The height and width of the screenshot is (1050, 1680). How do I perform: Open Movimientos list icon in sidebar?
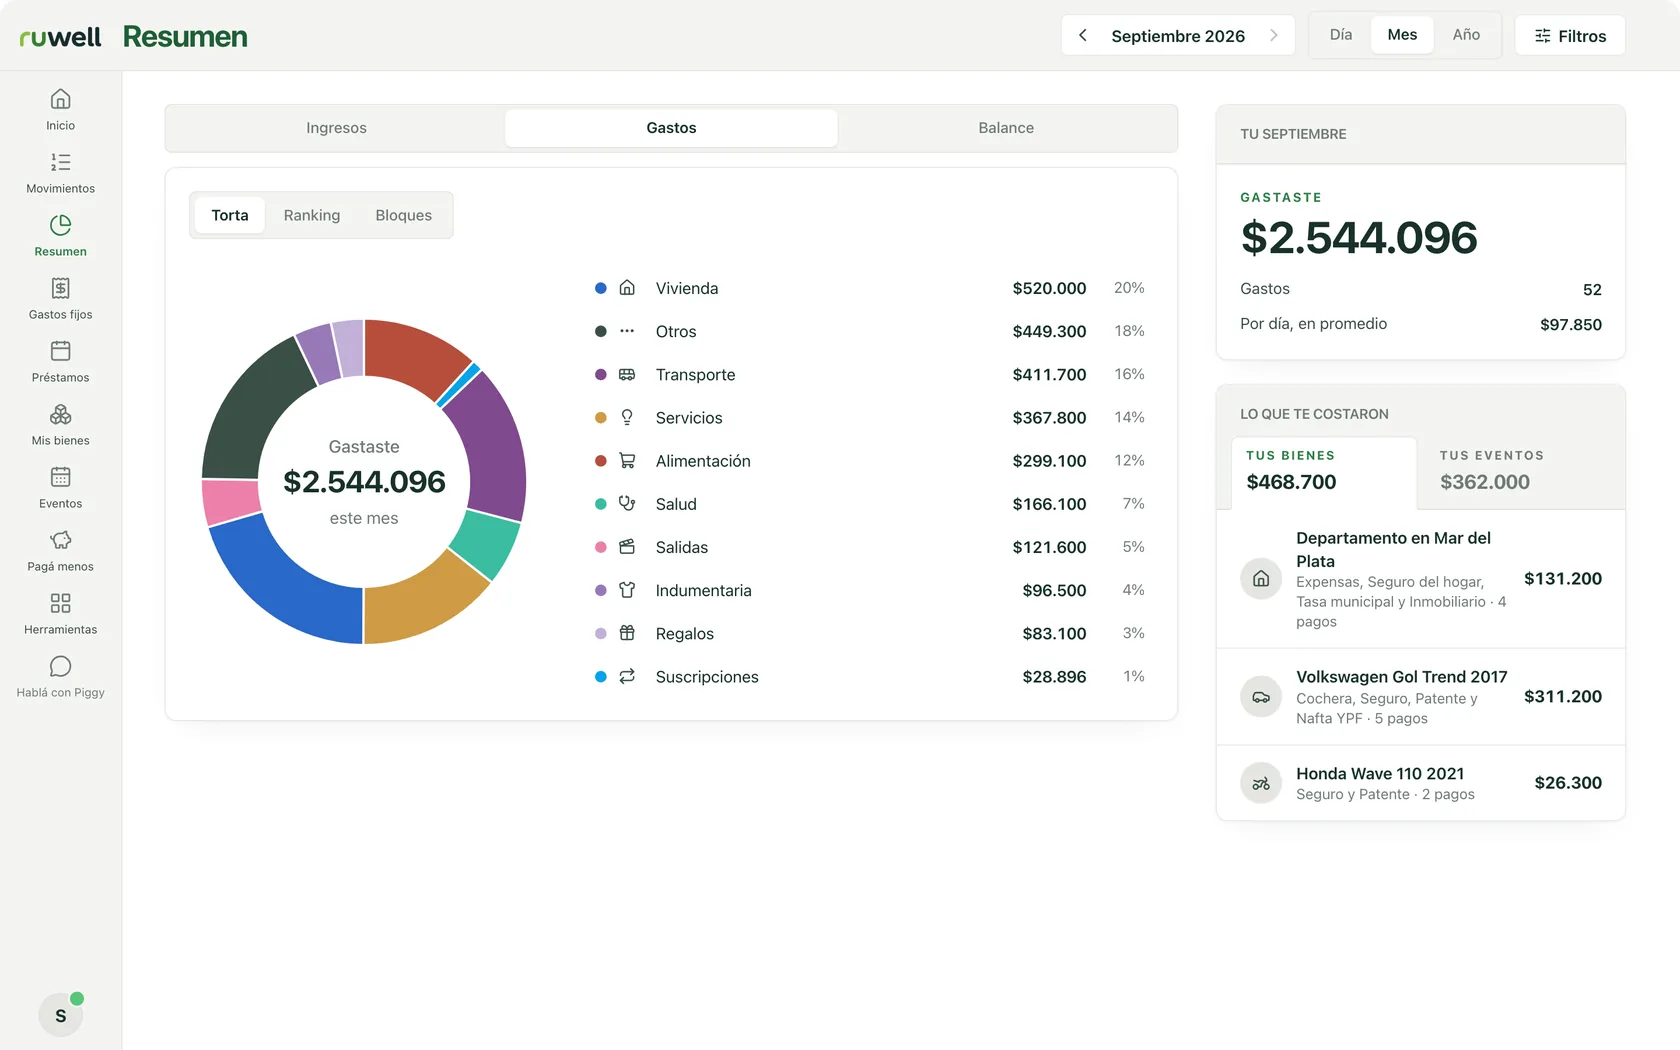coord(60,162)
